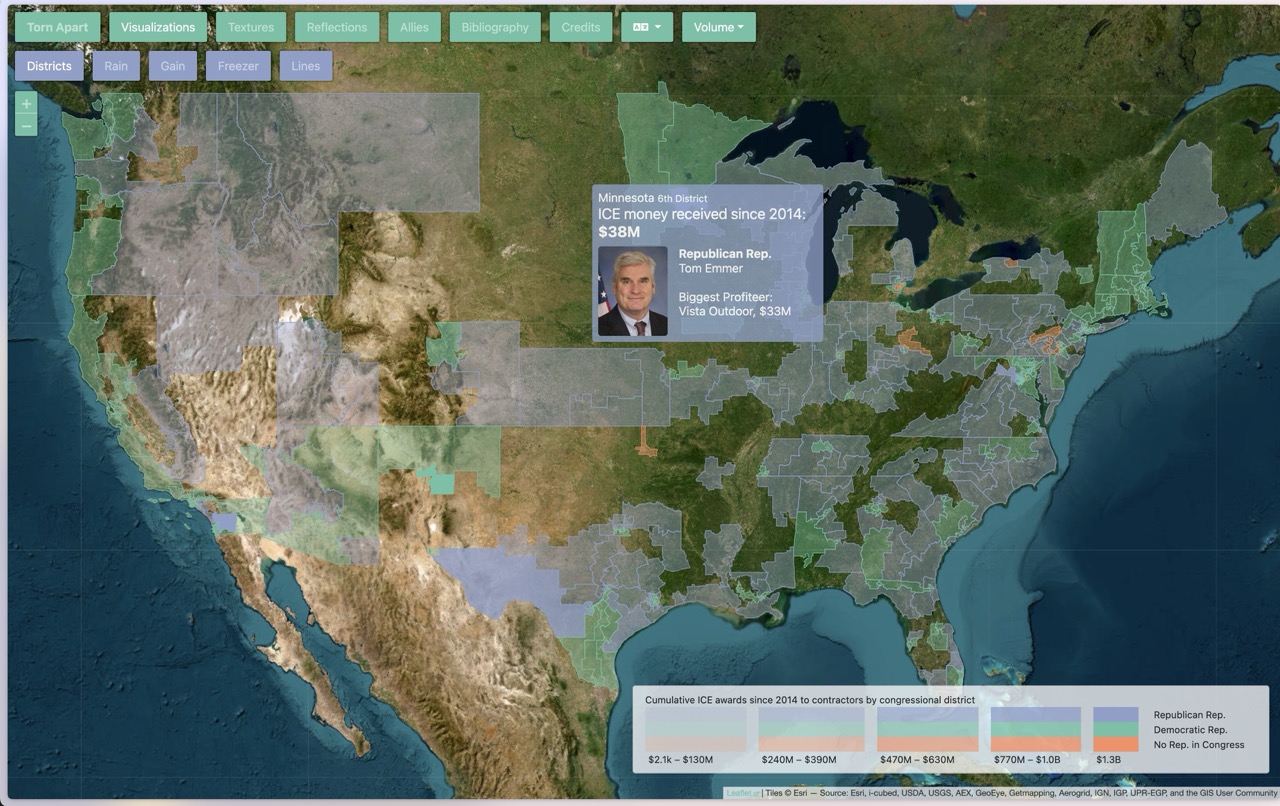1280x806 pixels.
Task: Switch to the Freezer visualization
Action: 238,66
